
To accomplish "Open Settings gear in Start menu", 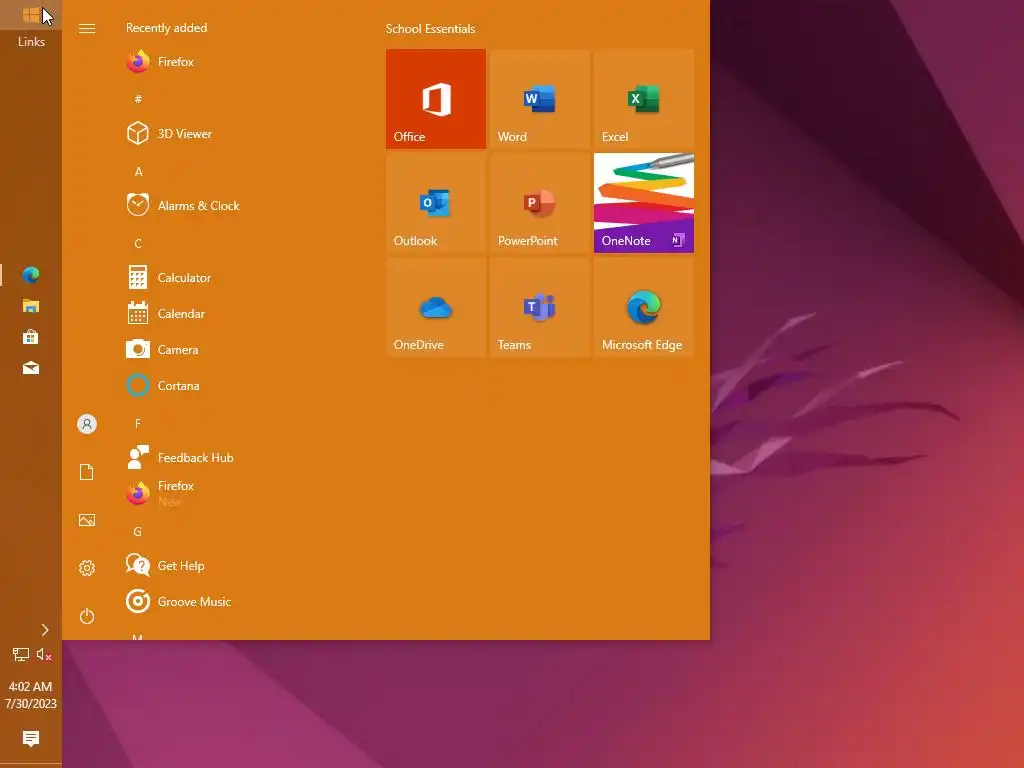I will tap(87, 568).
